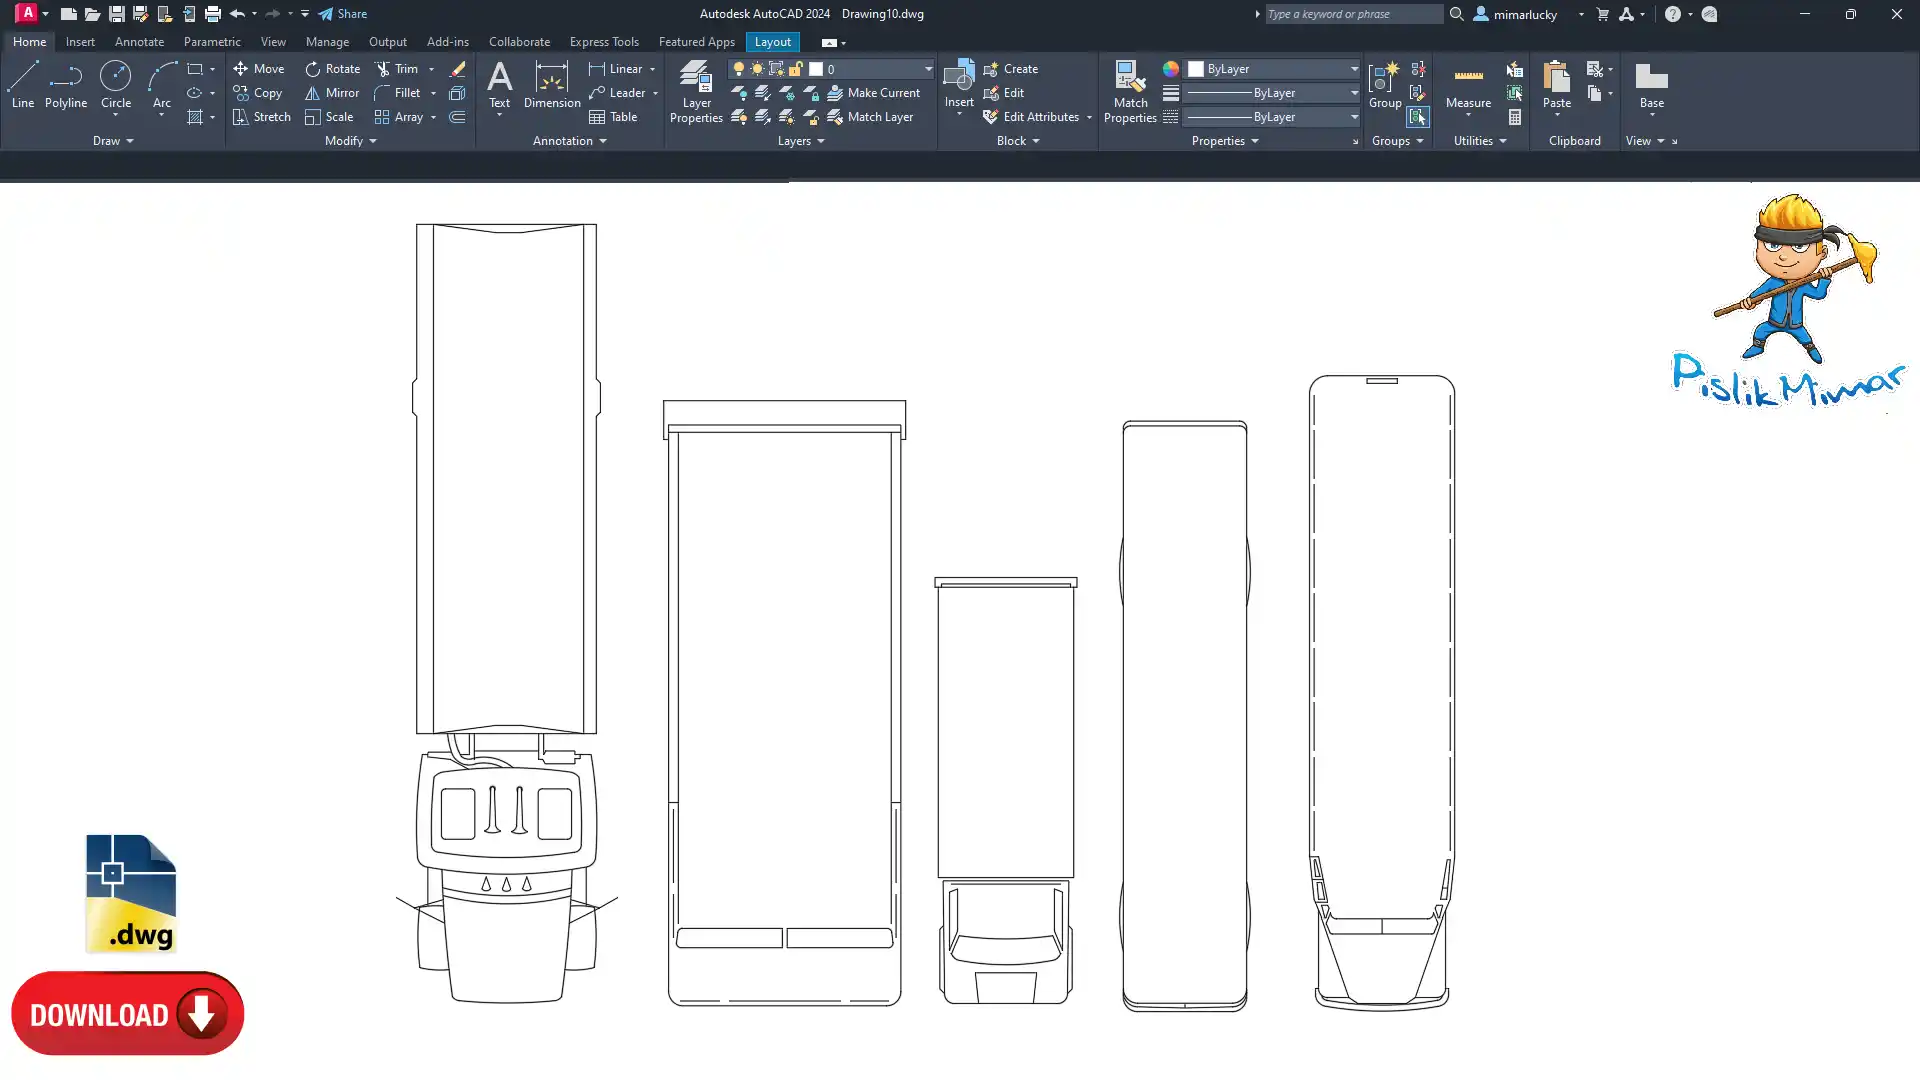Expand the Modify panel options

click(x=350, y=141)
